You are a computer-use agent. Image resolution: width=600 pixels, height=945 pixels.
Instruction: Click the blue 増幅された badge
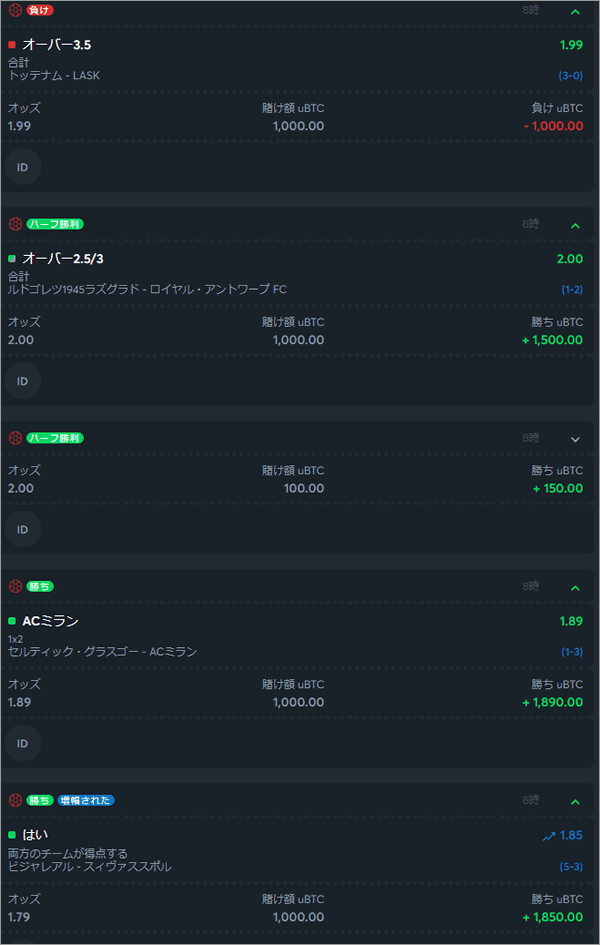tap(86, 800)
